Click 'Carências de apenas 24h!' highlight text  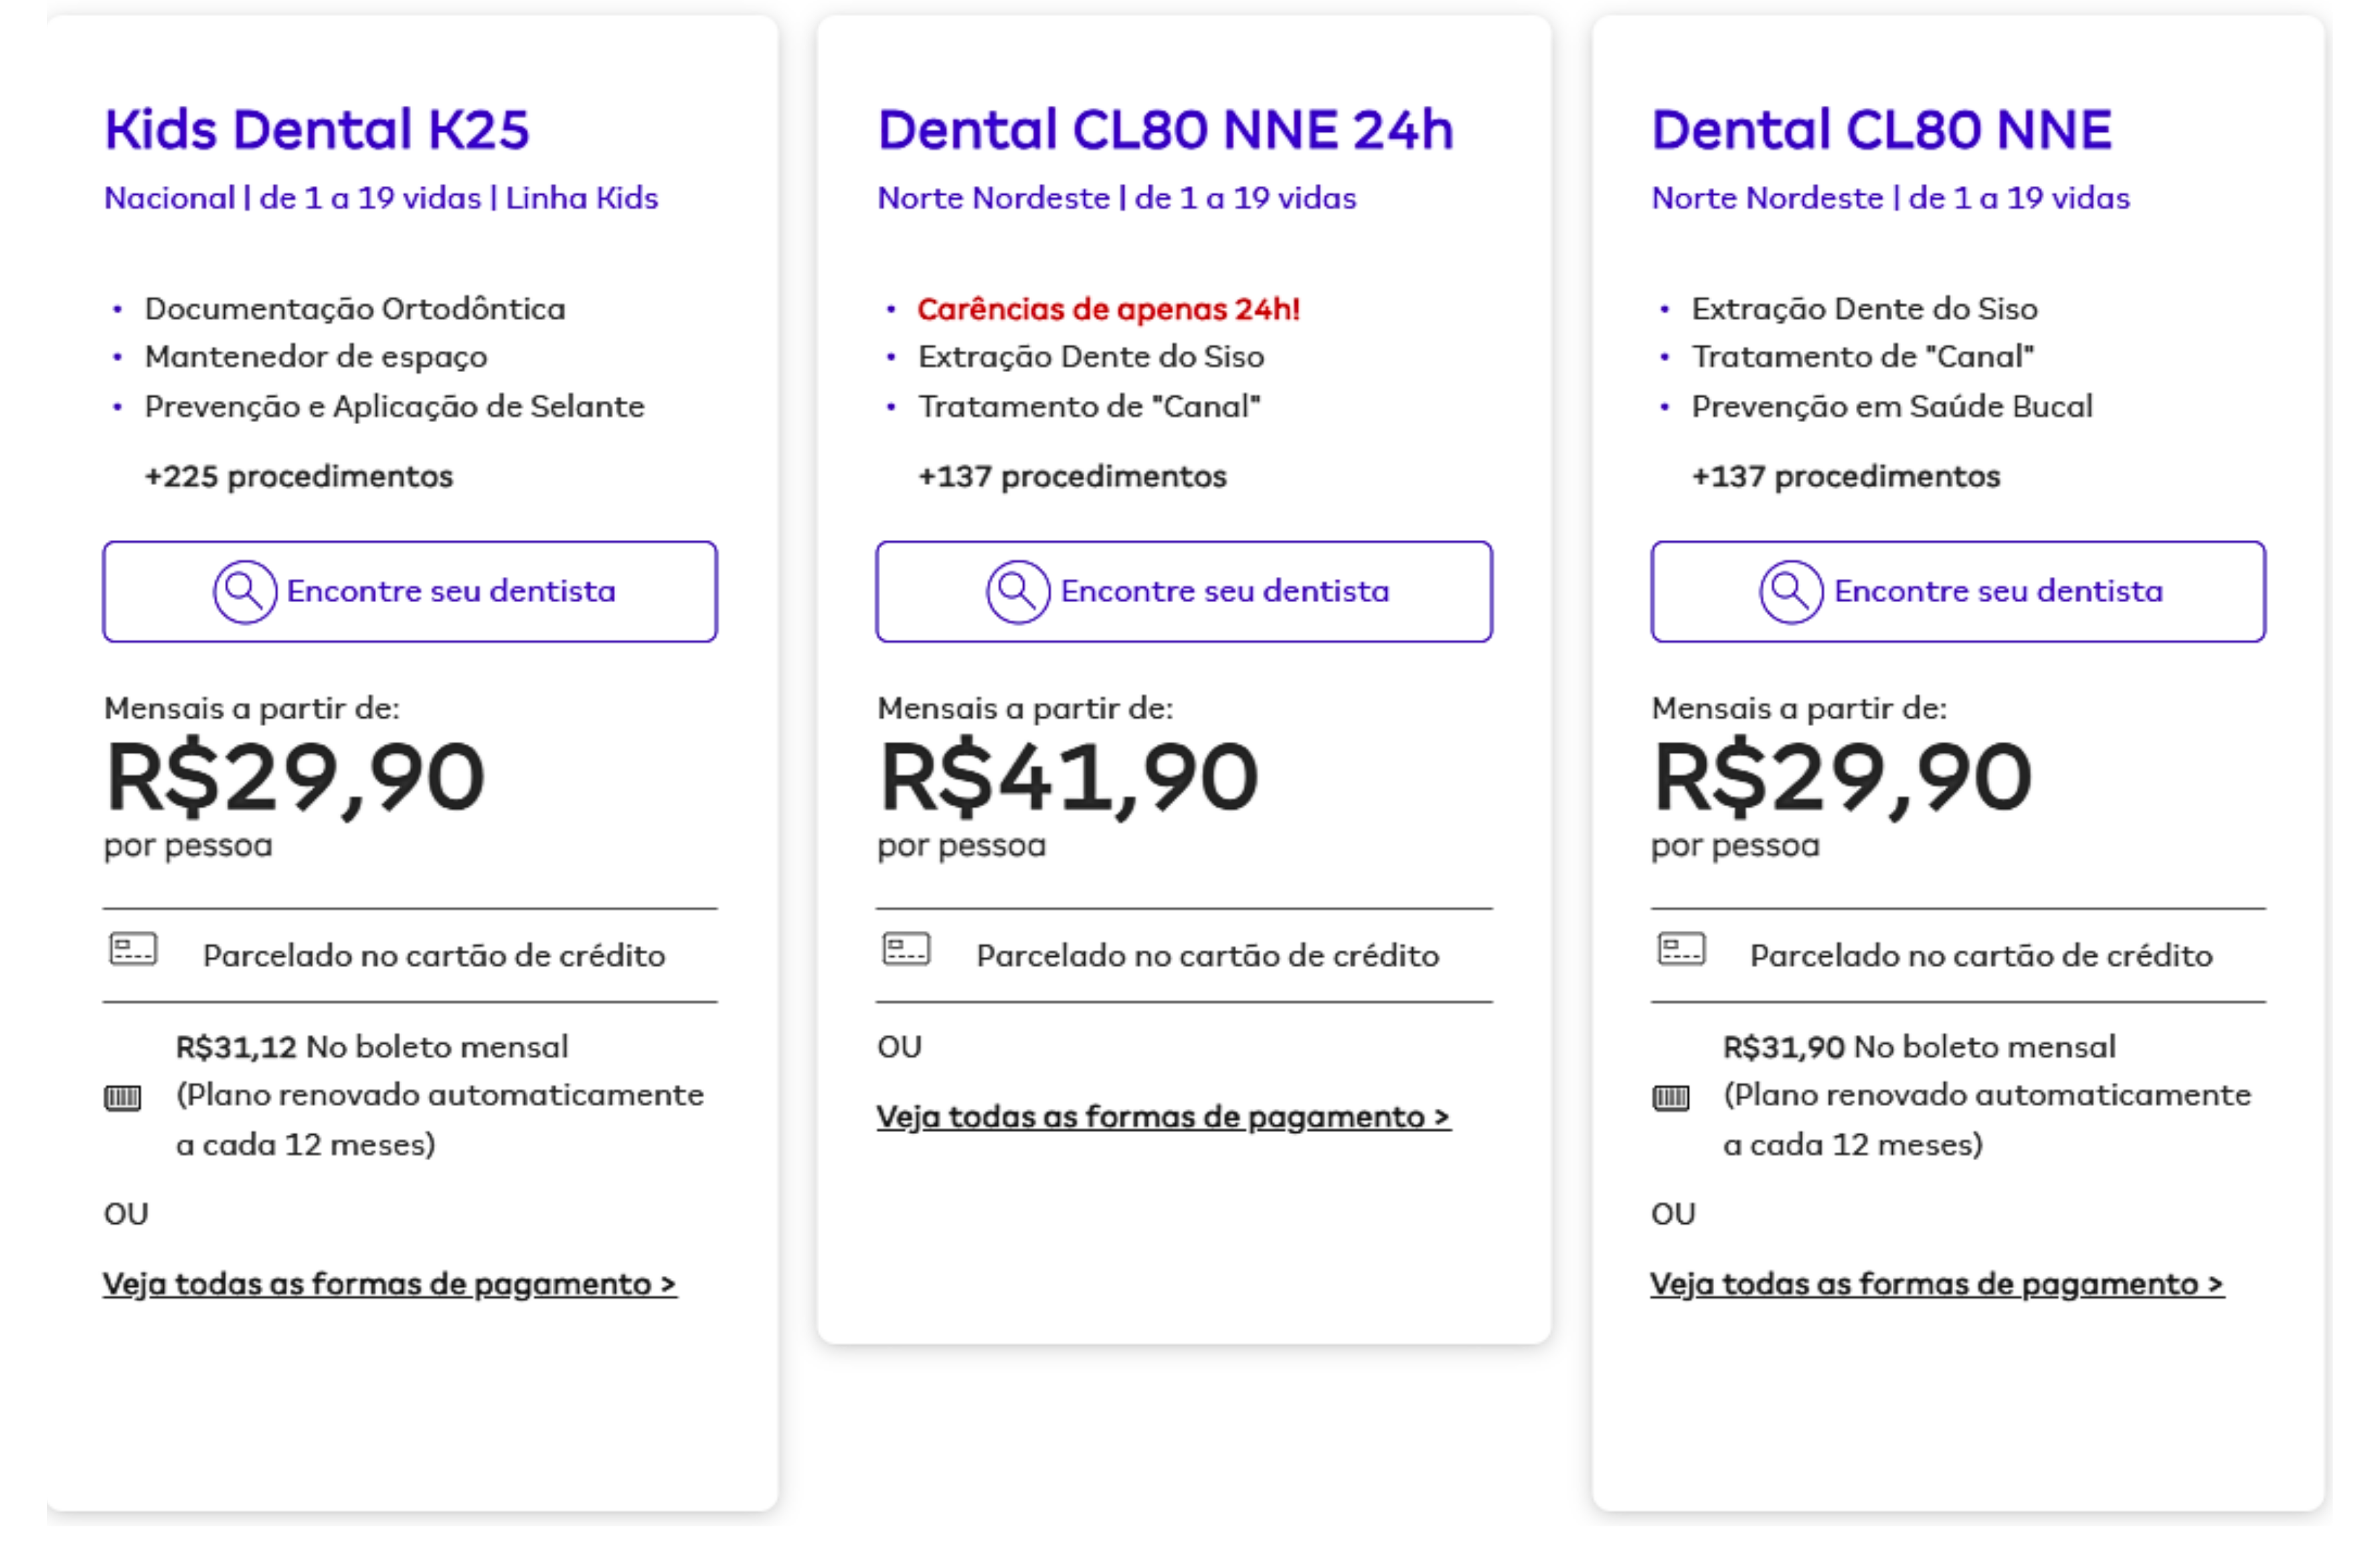pyautogui.click(x=1108, y=309)
